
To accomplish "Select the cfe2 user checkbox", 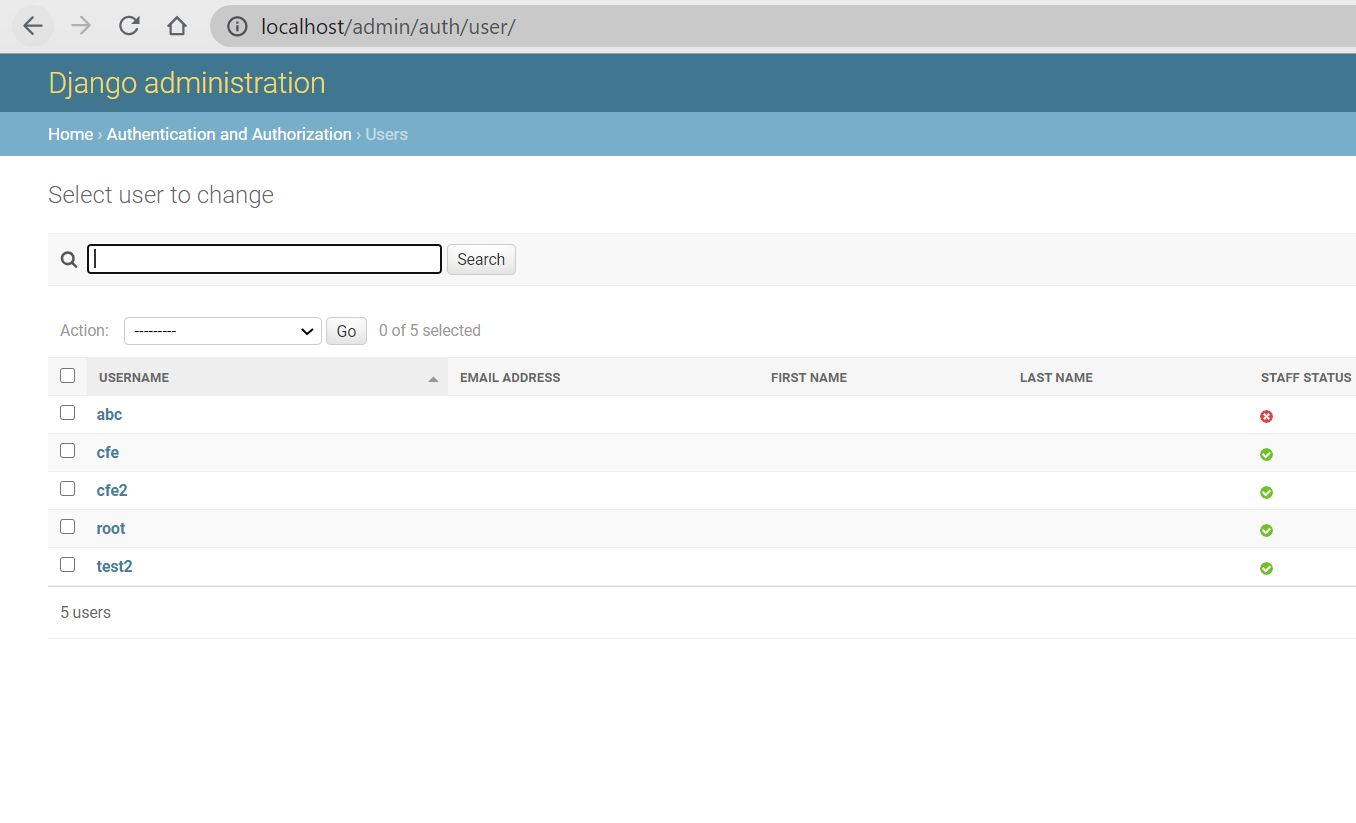I will (x=68, y=488).
